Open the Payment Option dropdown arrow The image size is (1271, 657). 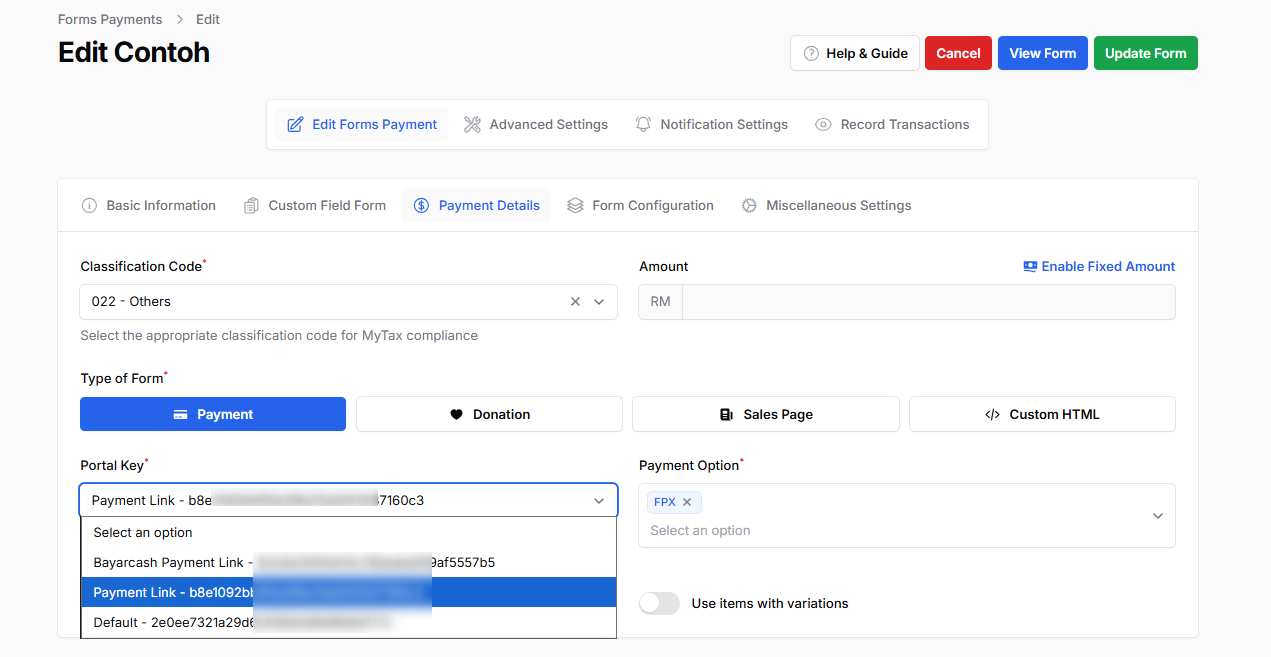pyautogui.click(x=1157, y=516)
